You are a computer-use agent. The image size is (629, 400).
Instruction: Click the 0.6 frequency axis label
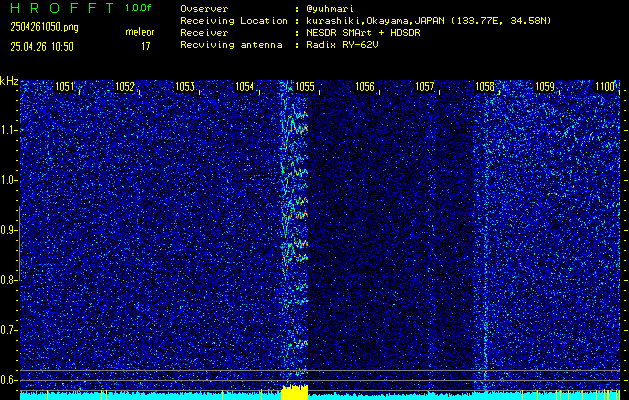tap(7, 380)
